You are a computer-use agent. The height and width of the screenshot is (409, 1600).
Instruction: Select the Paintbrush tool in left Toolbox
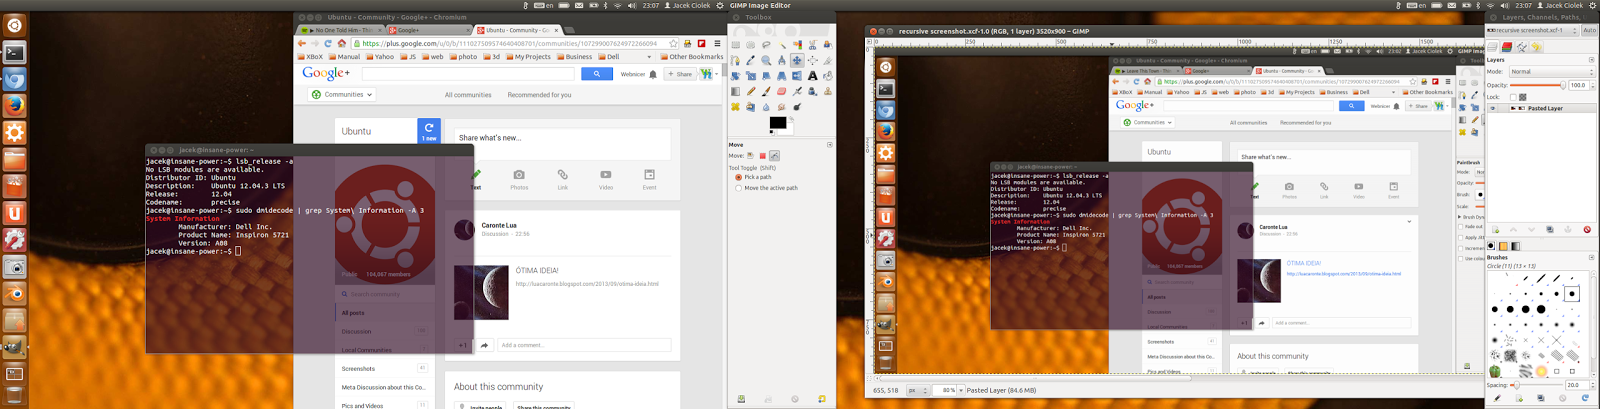click(x=766, y=91)
